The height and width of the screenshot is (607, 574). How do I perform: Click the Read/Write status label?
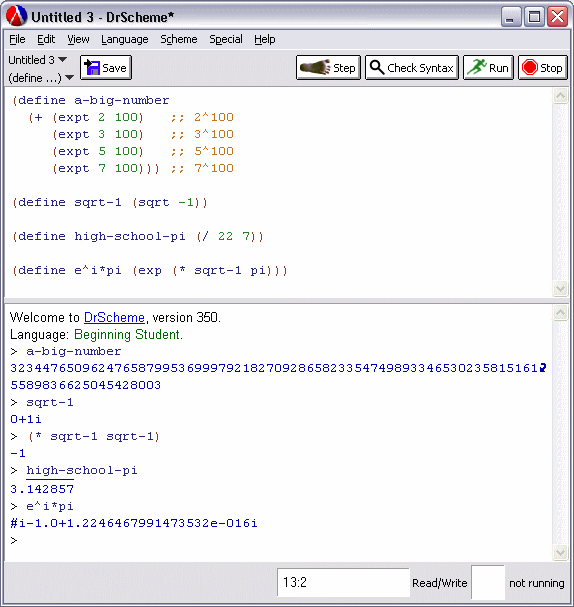440,583
